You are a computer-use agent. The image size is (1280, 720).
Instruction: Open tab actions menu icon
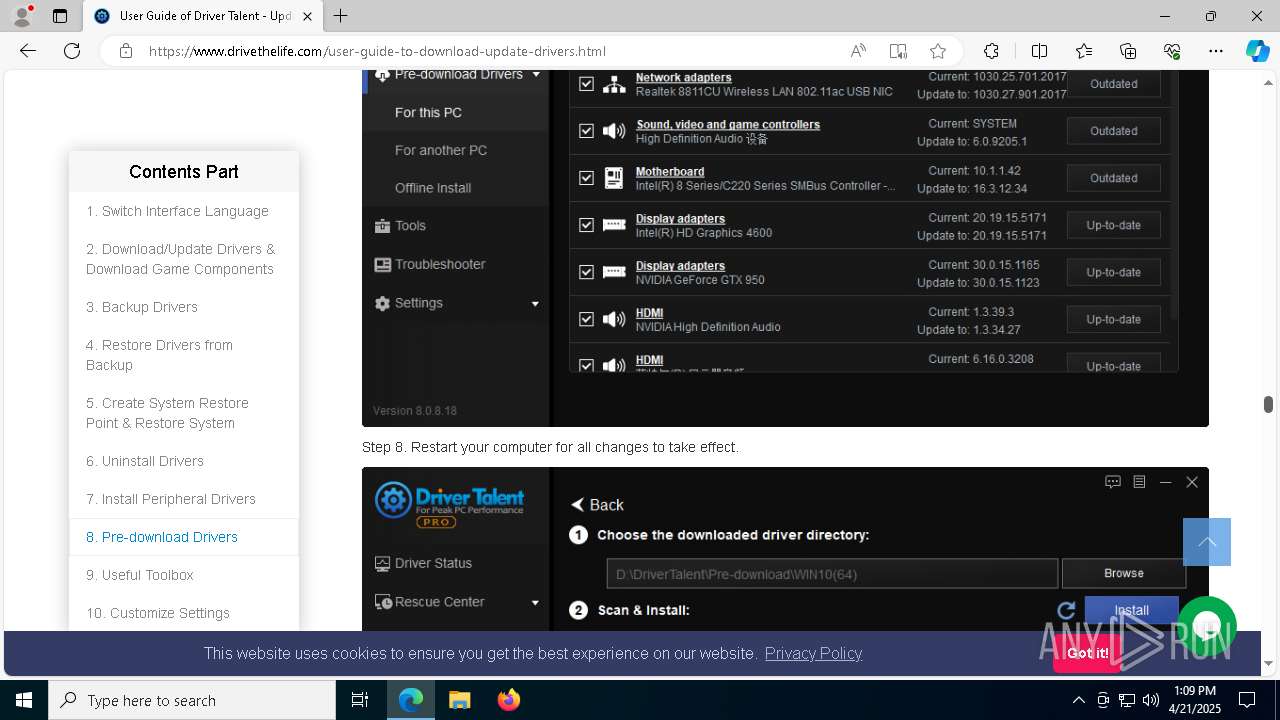pos(60,16)
